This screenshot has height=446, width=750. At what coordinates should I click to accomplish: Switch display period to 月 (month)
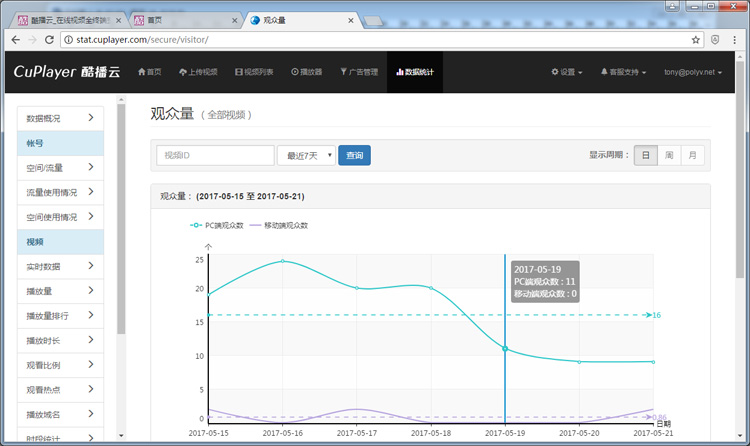pos(692,155)
